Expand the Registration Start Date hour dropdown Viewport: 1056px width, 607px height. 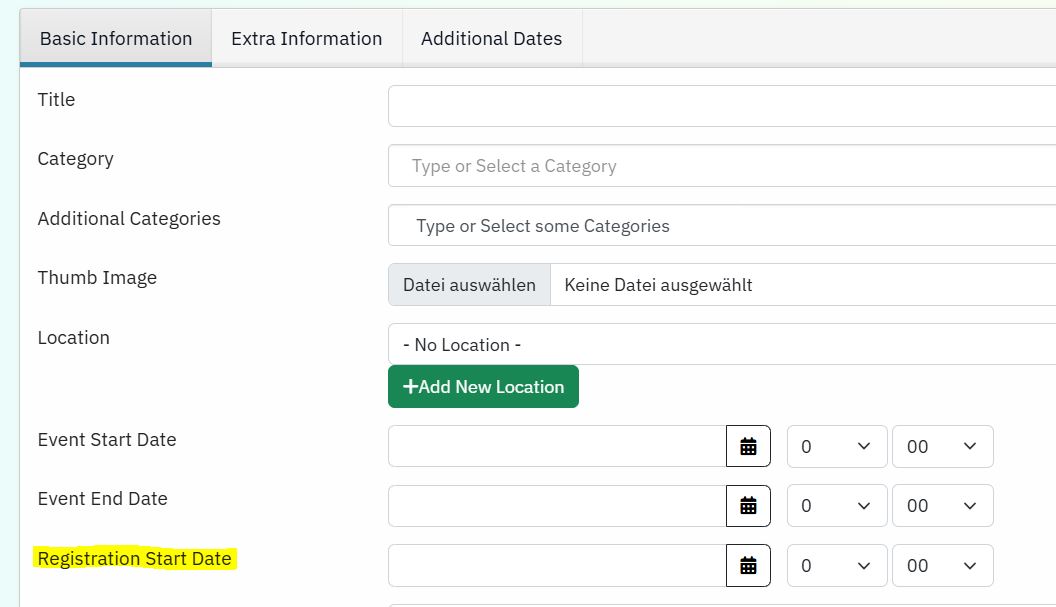(837, 565)
